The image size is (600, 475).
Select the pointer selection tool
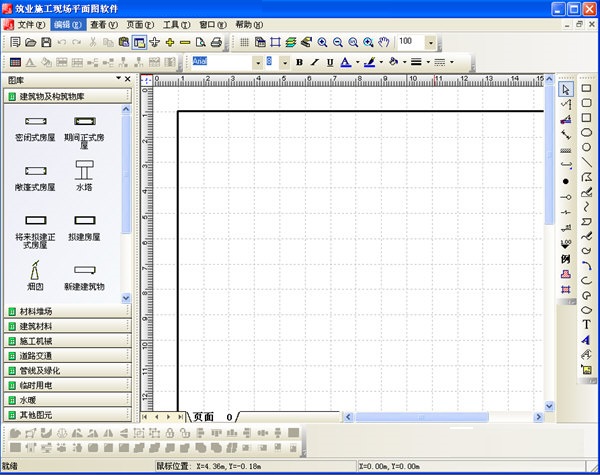point(566,90)
